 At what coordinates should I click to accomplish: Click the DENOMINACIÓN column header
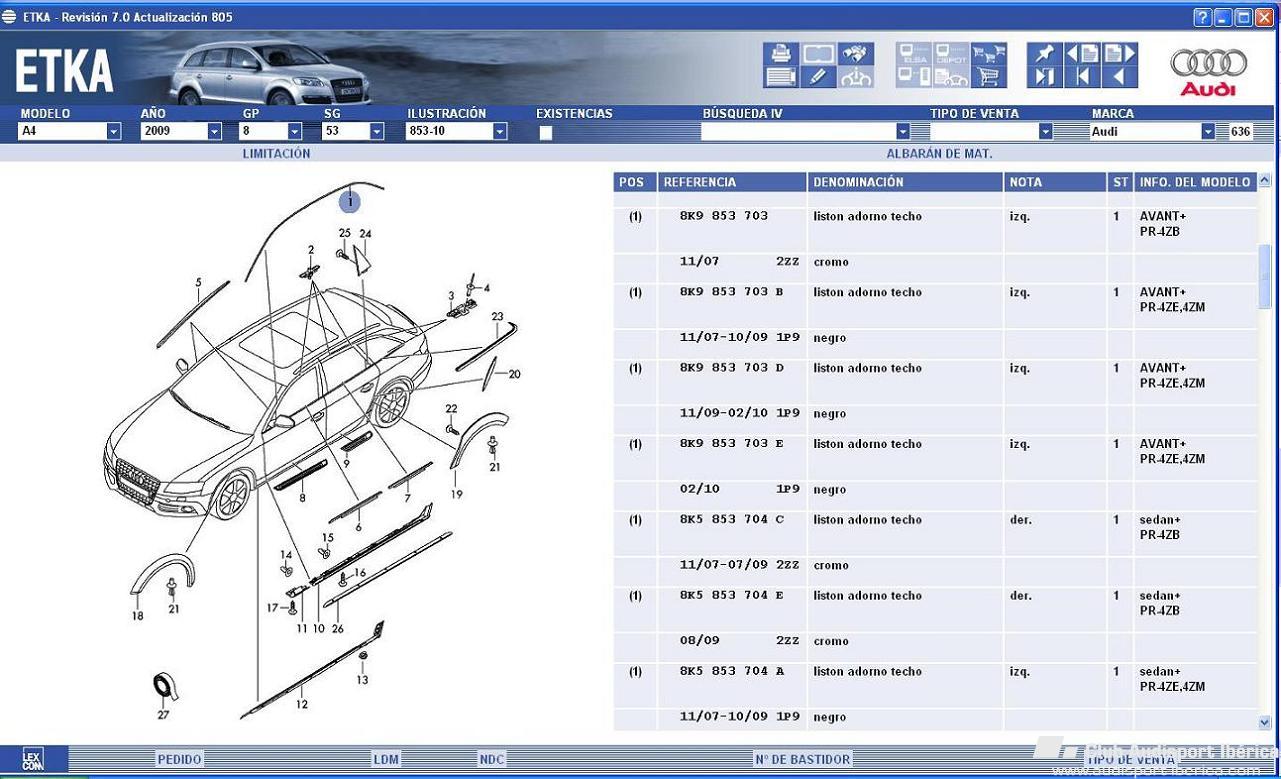point(905,182)
